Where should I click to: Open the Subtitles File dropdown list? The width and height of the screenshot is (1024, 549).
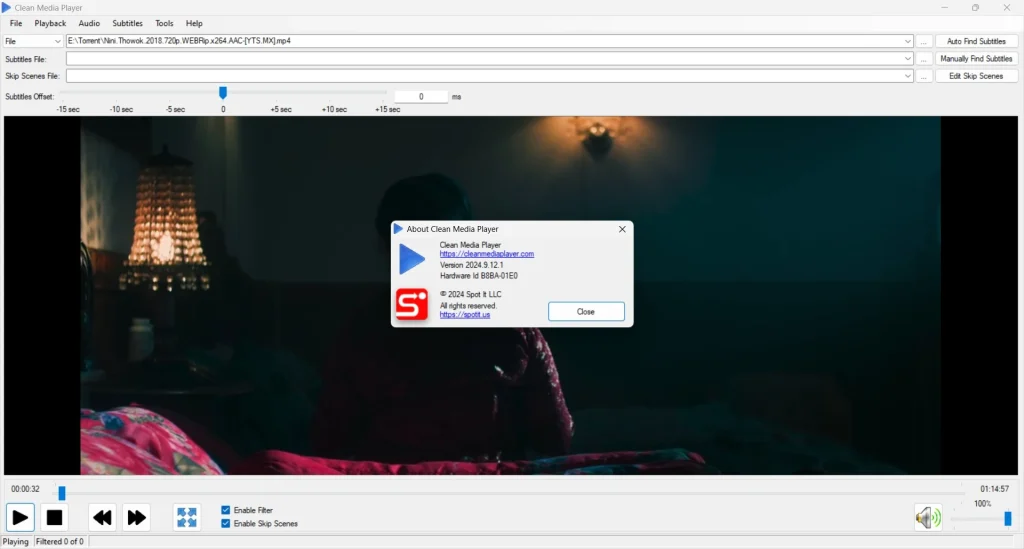(x=908, y=59)
